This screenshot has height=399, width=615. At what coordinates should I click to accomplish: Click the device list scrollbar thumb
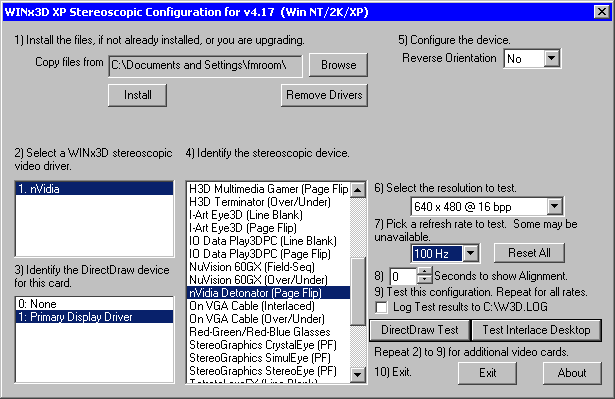click(x=357, y=292)
